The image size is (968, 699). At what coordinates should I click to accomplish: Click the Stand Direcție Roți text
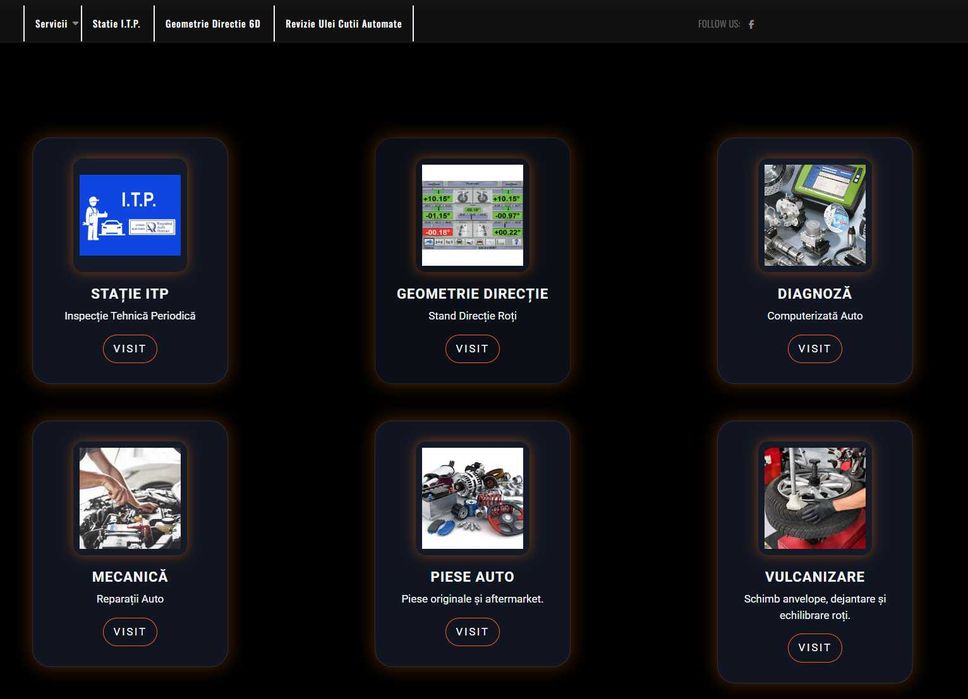(x=472, y=316)
